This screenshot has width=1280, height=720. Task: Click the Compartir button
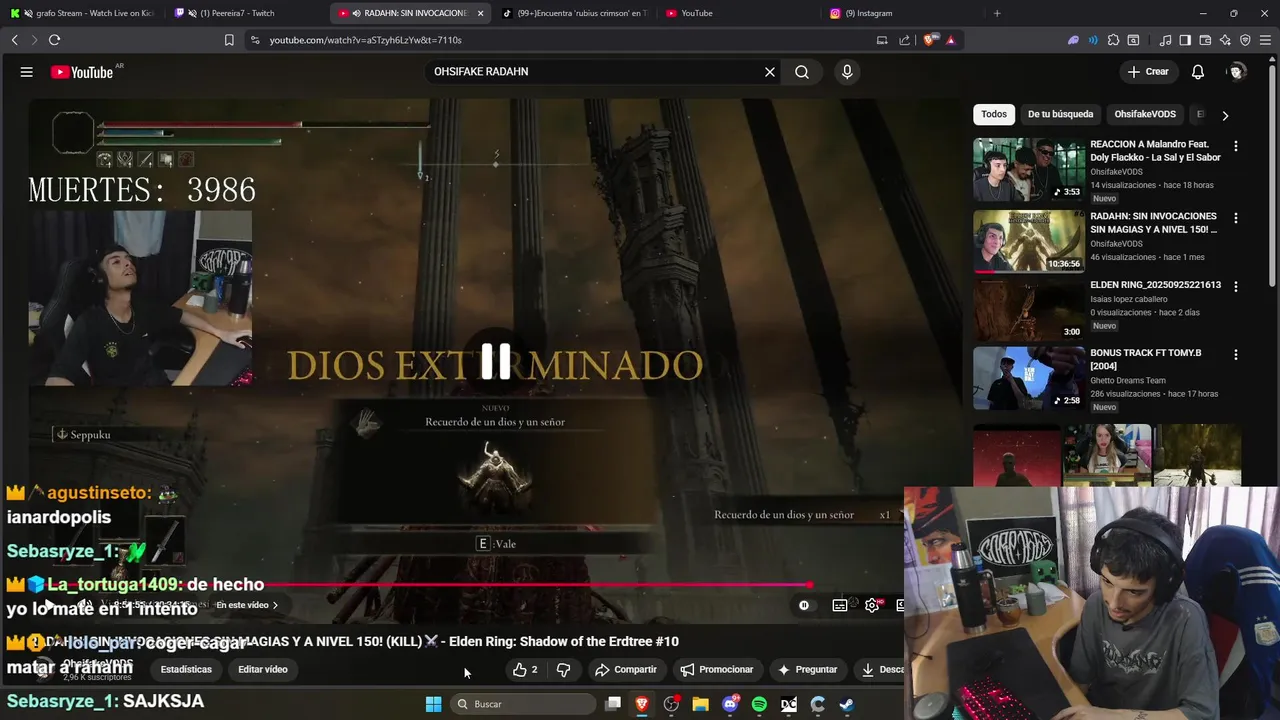coord(625,670)
